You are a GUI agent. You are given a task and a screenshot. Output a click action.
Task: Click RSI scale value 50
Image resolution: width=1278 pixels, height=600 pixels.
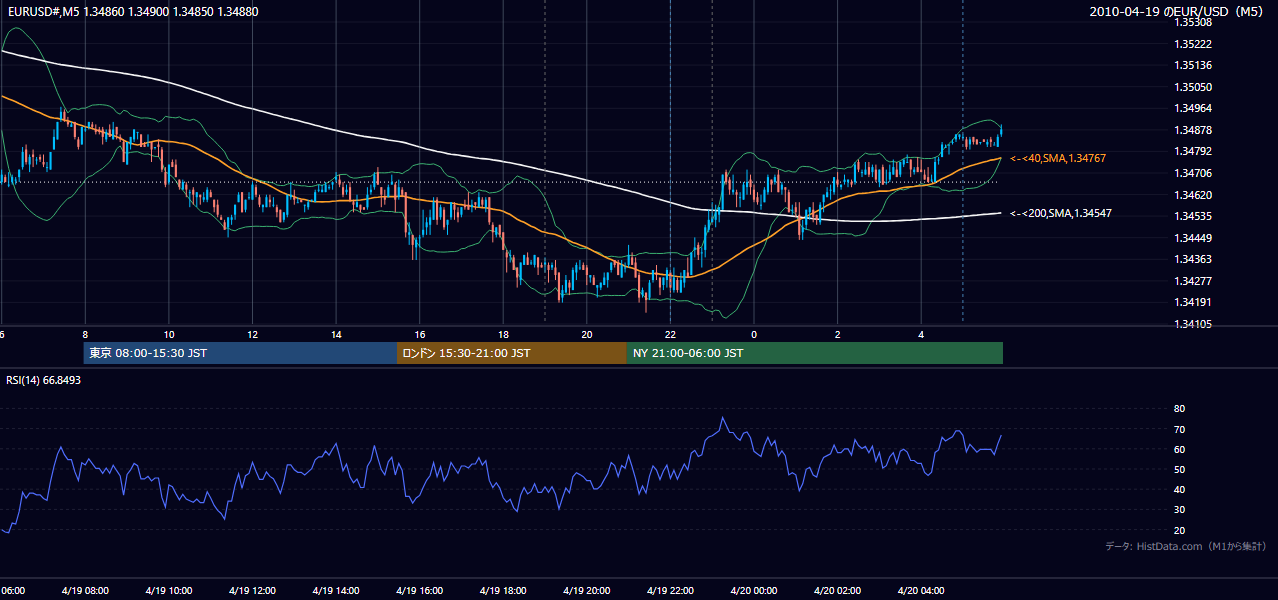coord(1179,469)
